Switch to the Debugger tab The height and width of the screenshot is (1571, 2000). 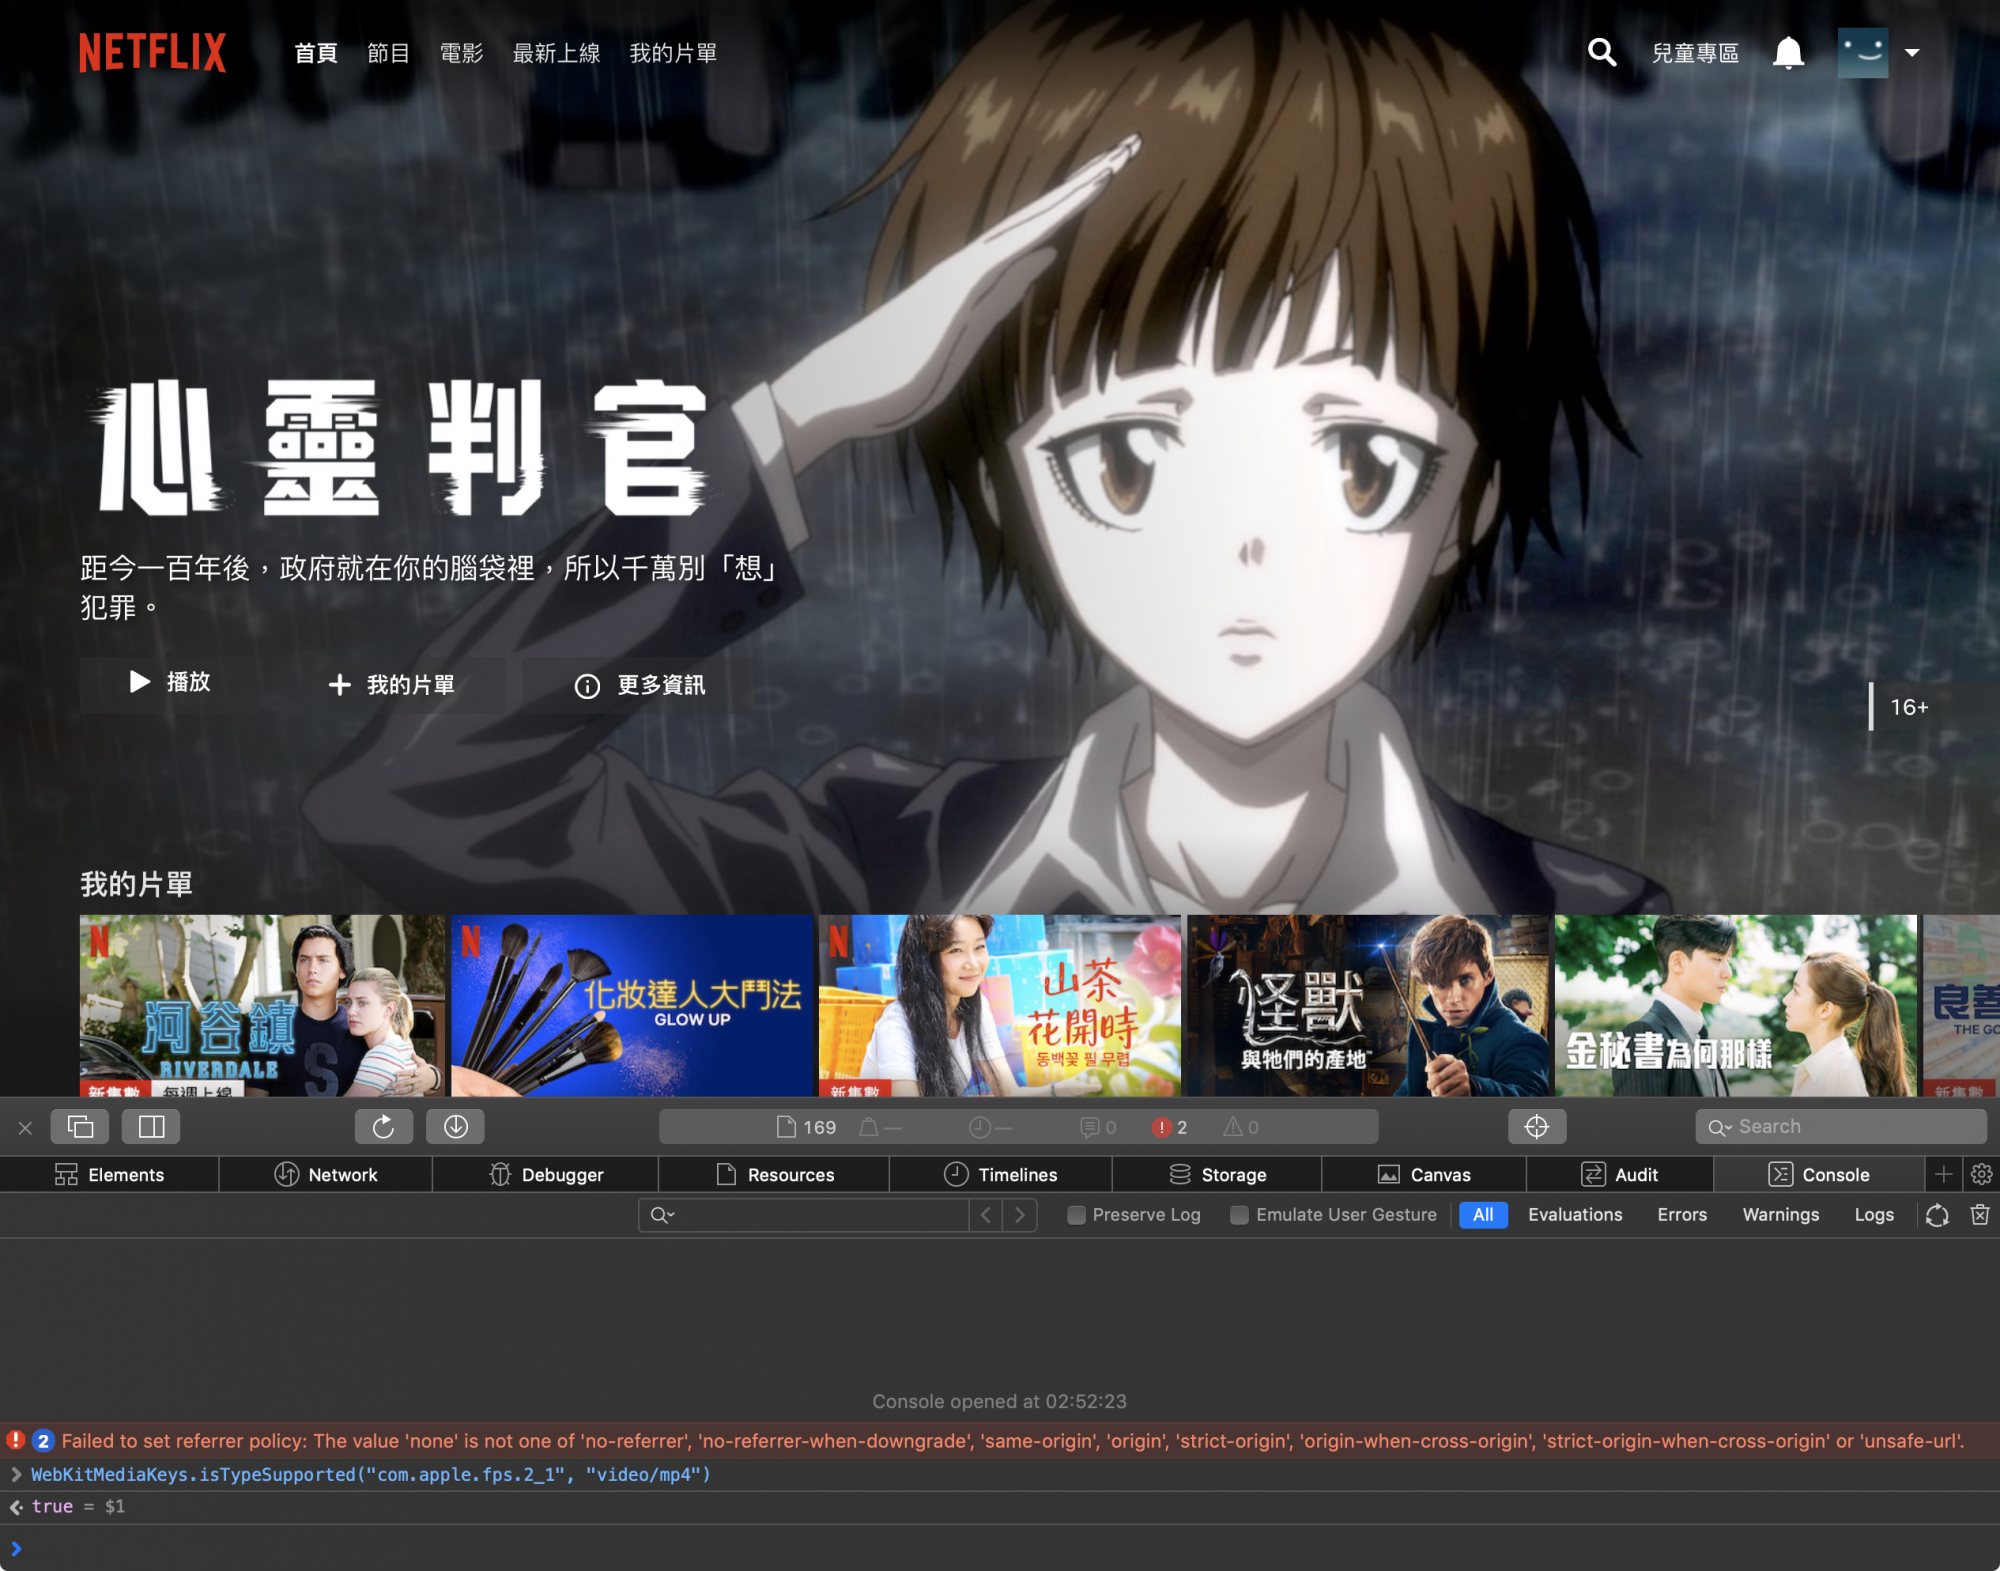click(x=546, y=1175)
